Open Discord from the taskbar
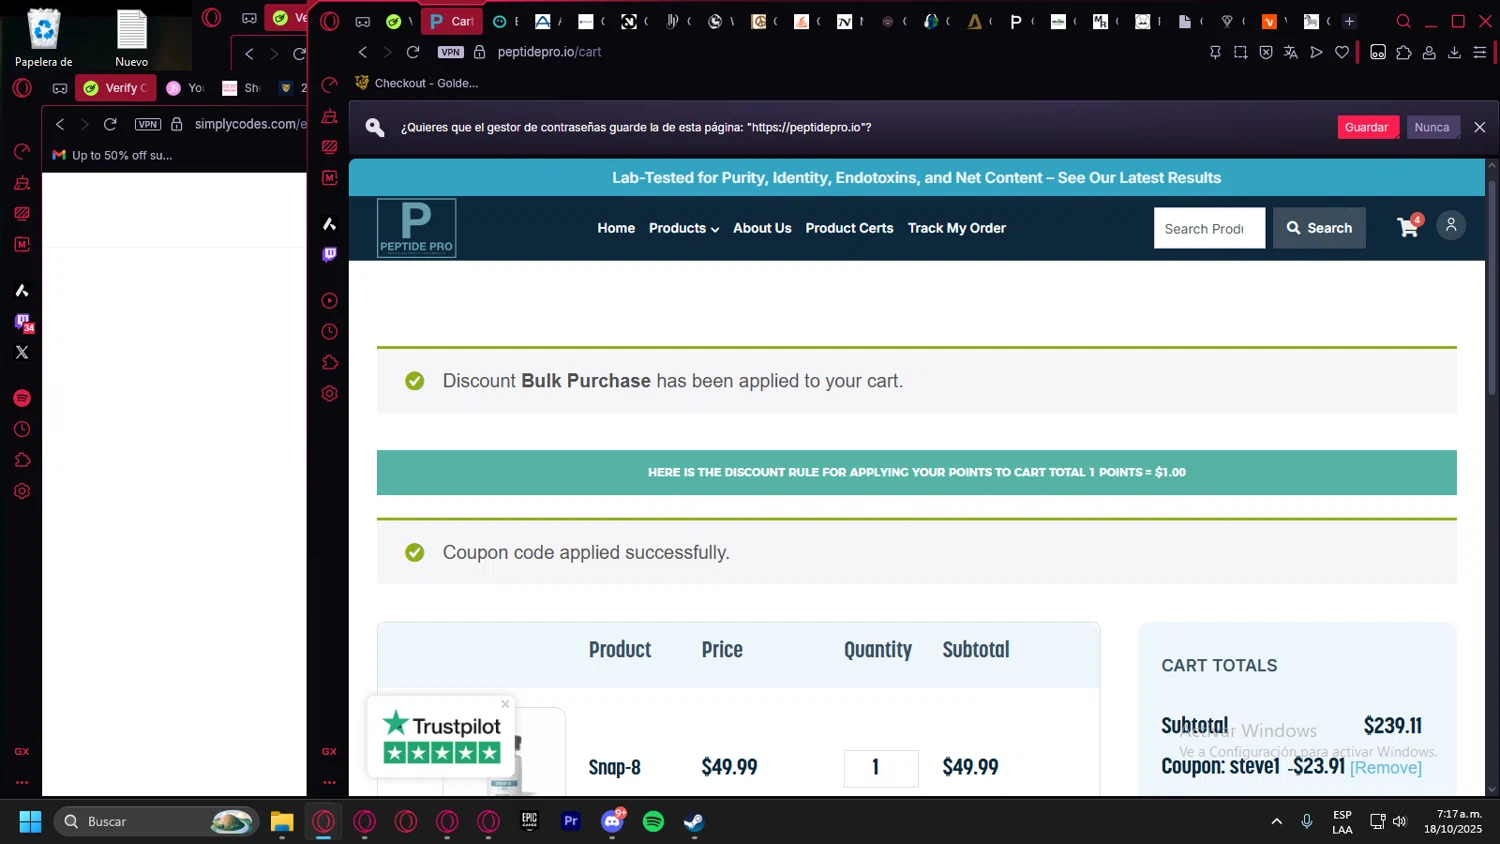This screenshot has height=844, width=1500. click(612, 821)
